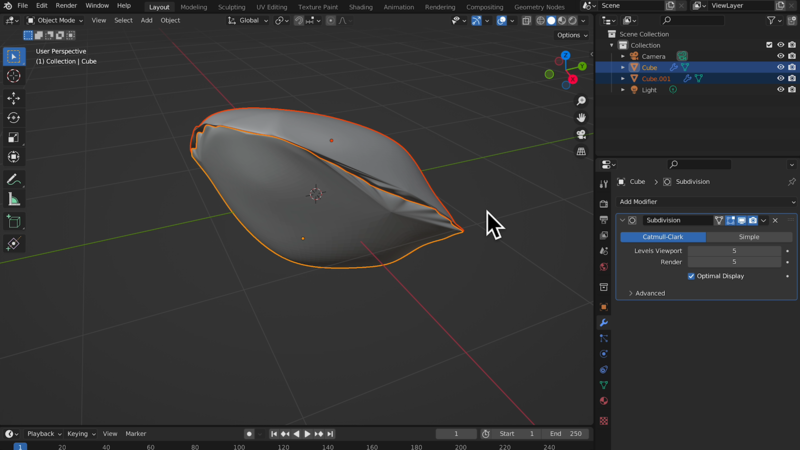Disable the Optimal Display checkbox
This screenshot has height=450, width=800.
pos(691,276)
